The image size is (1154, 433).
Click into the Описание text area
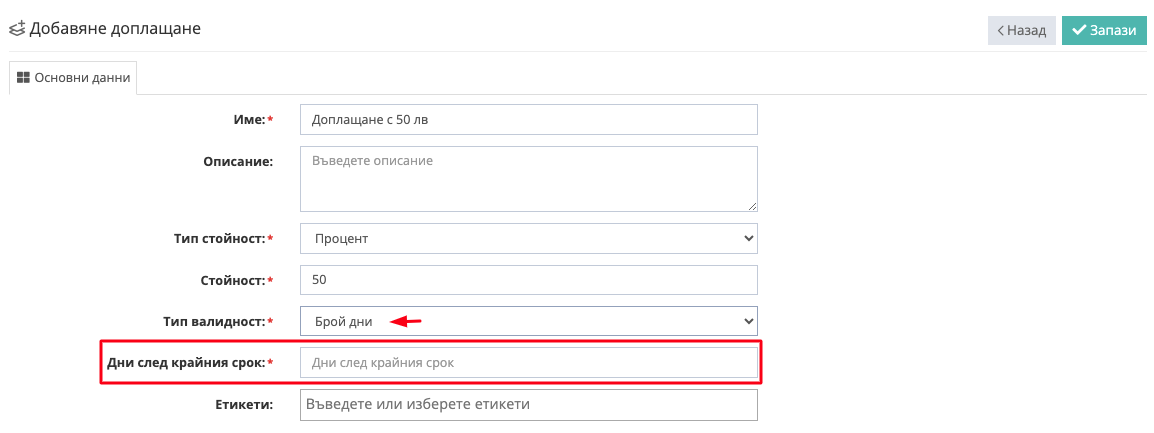pyautogui.click(x=528, y=179)
